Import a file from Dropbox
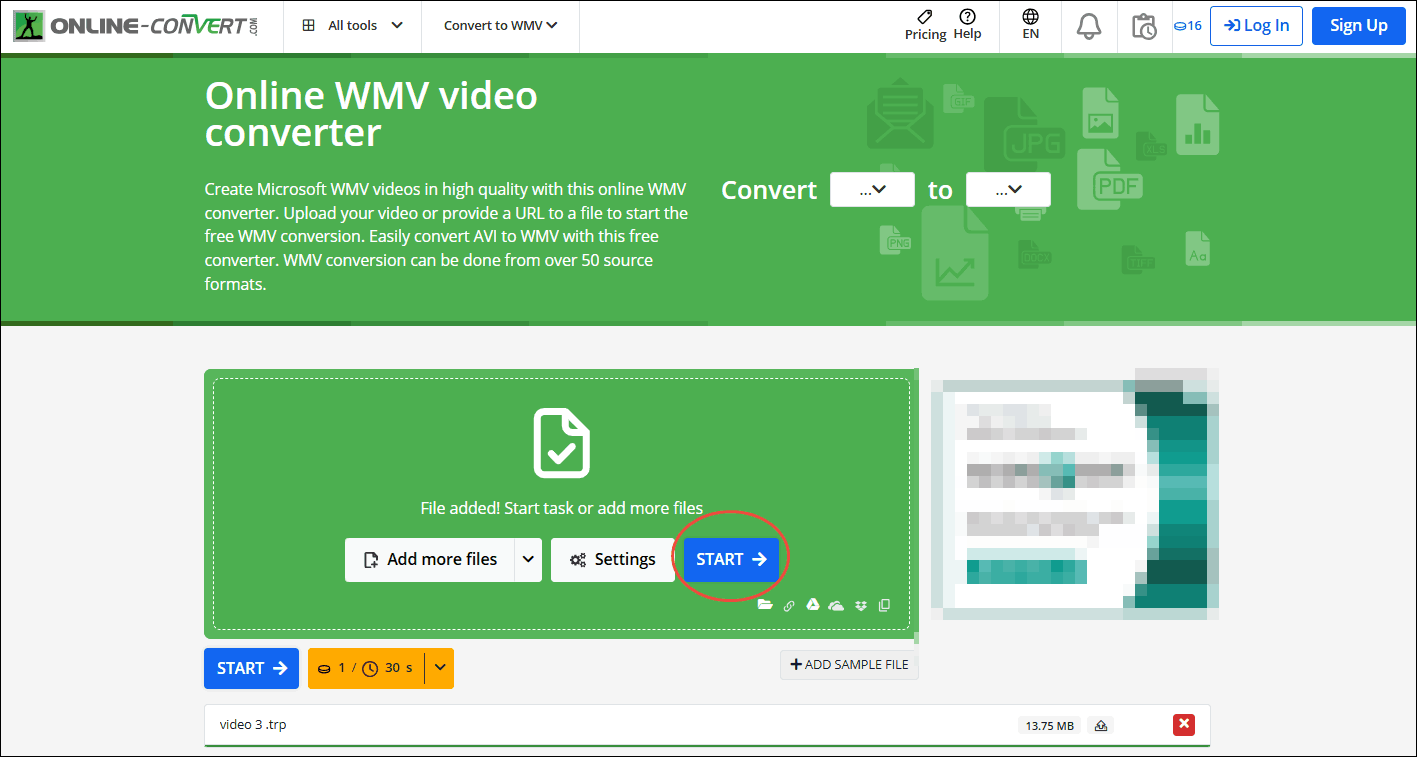 pos(860,605)
